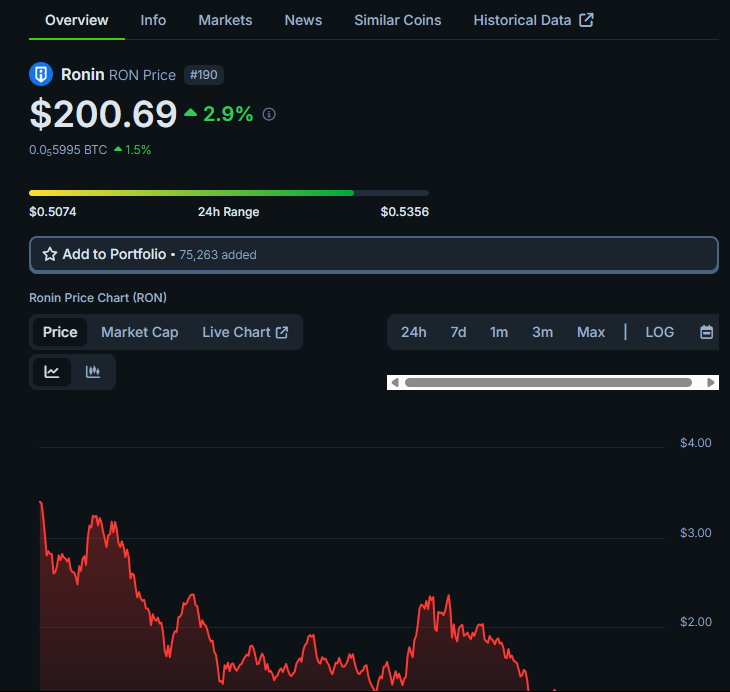Set chart range to 1m
The image size is (730, 692).
(499, 332)
